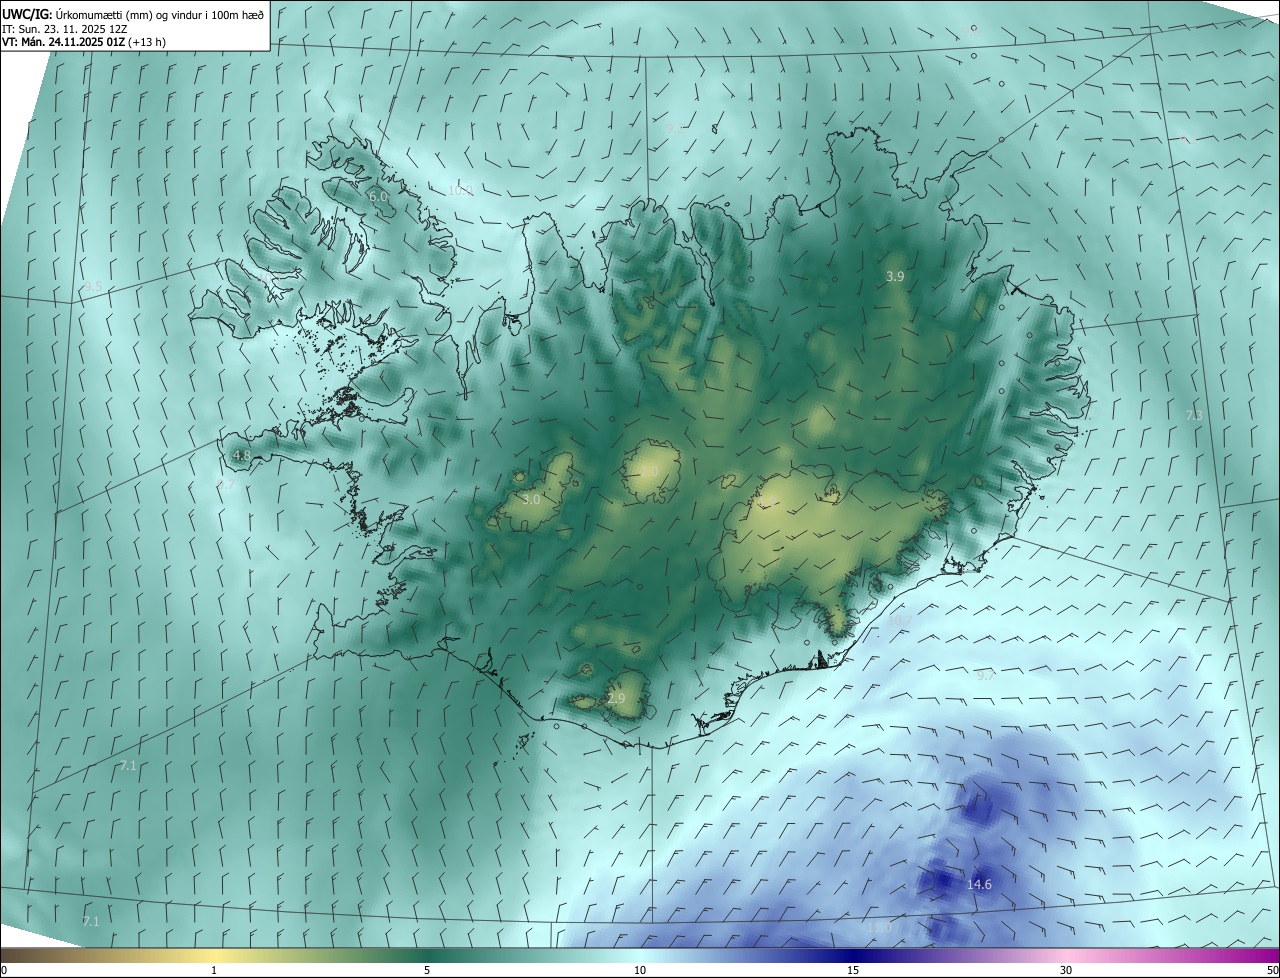Click the 9.7 value over the ocean
The image size is (1280, 978).
click(986, 676)
